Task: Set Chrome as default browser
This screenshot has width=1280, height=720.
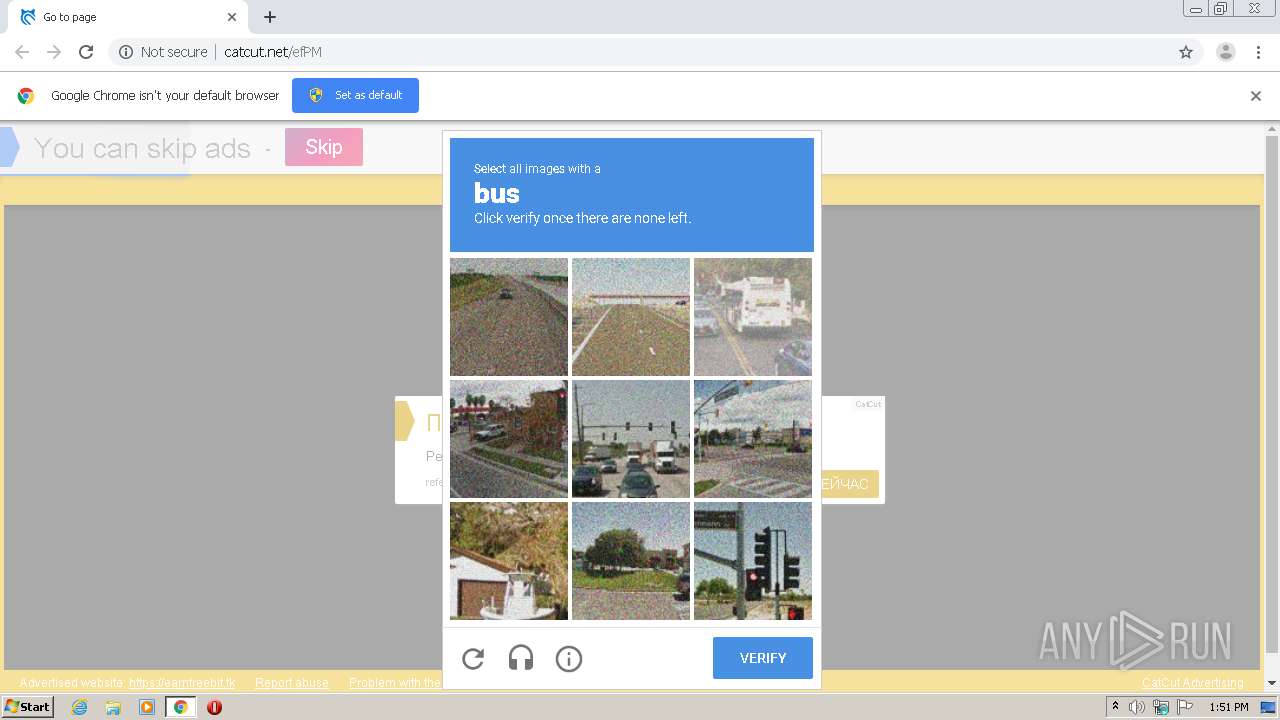Action: (355, 95)
